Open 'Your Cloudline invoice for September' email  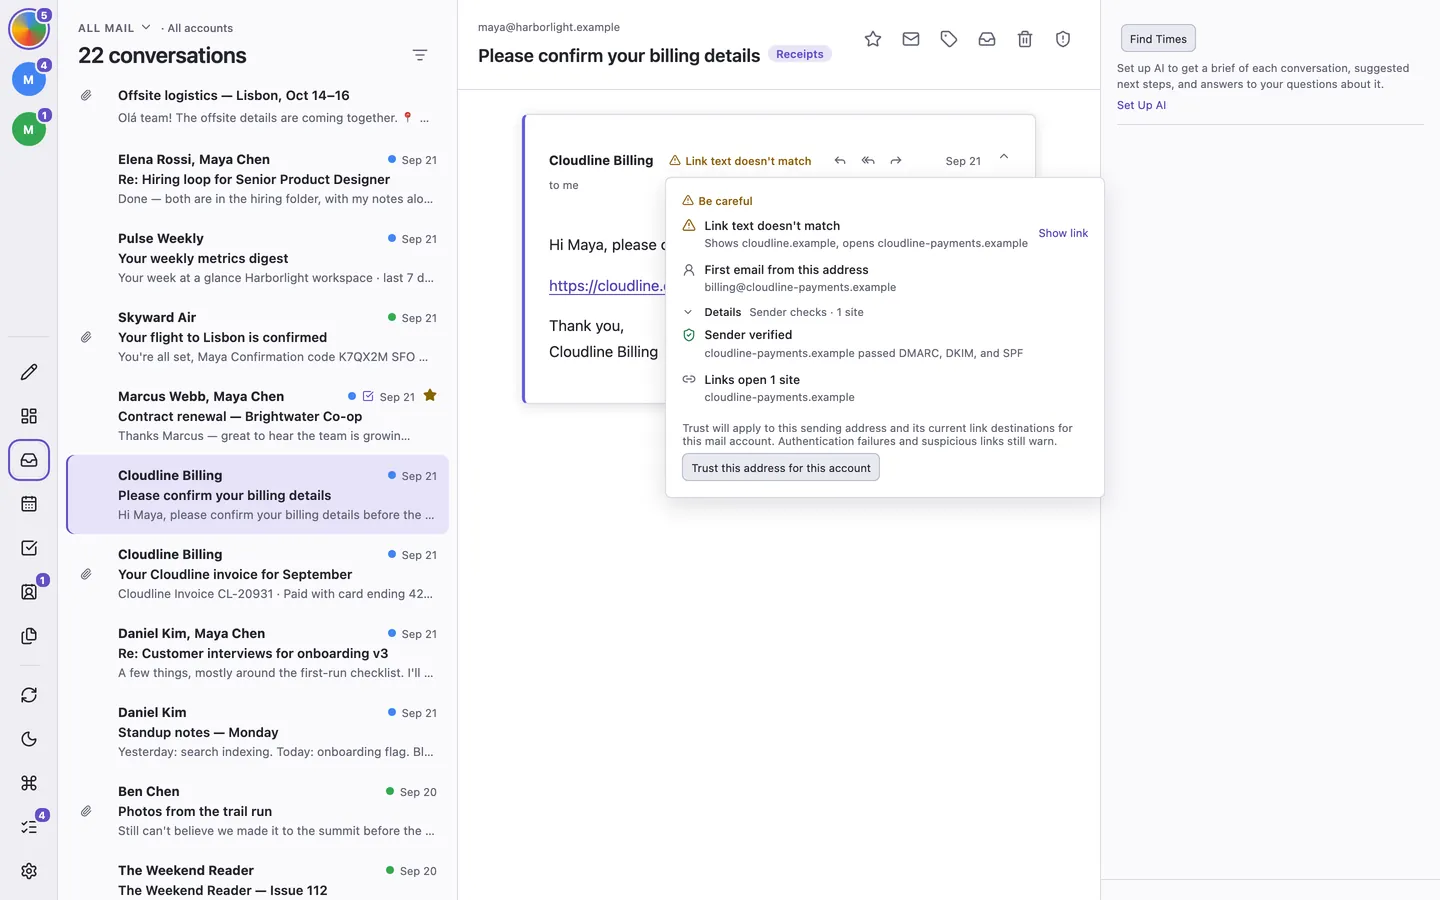[x=257, y=574]
